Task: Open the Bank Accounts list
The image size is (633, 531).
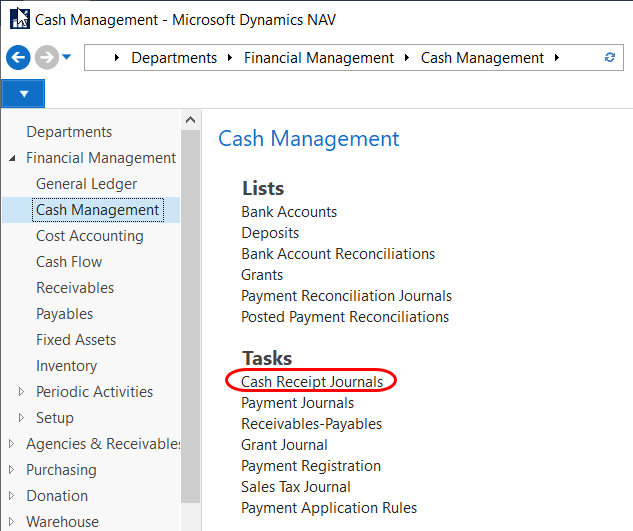Action: coord(289,212)
